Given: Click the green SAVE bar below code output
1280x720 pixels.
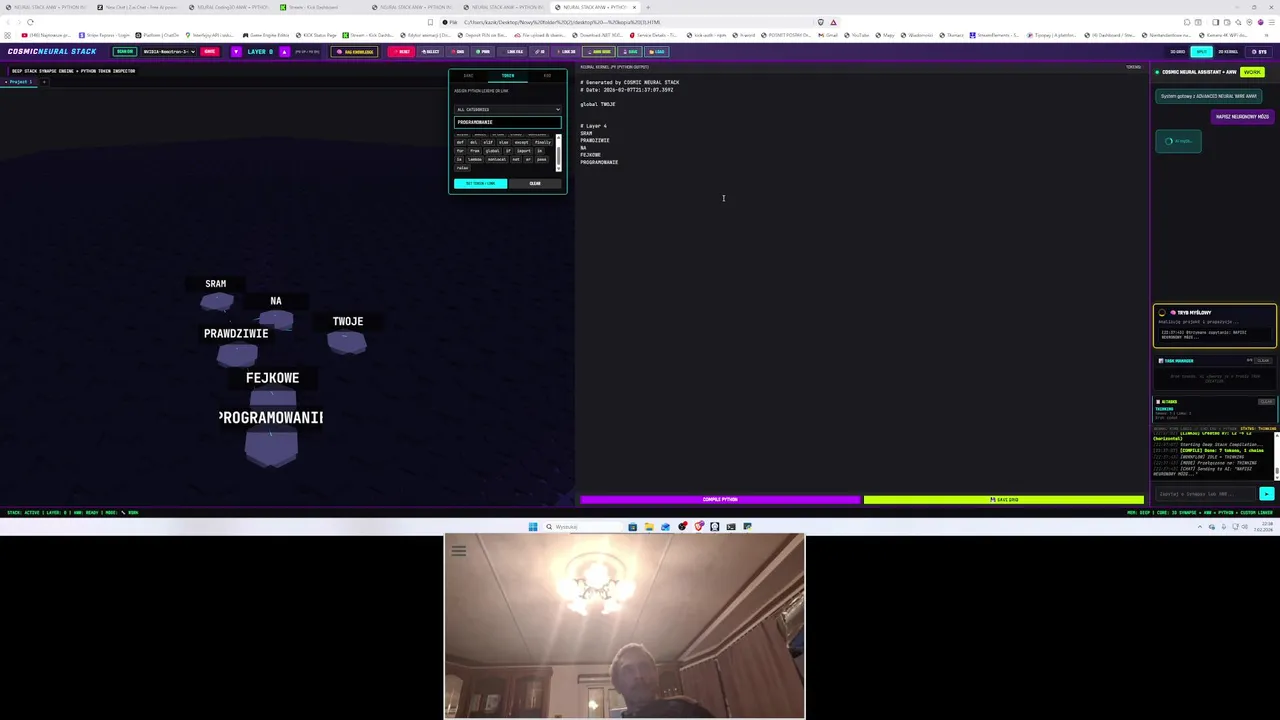Looking at the screenshot, I should (x=1003, y=499).
